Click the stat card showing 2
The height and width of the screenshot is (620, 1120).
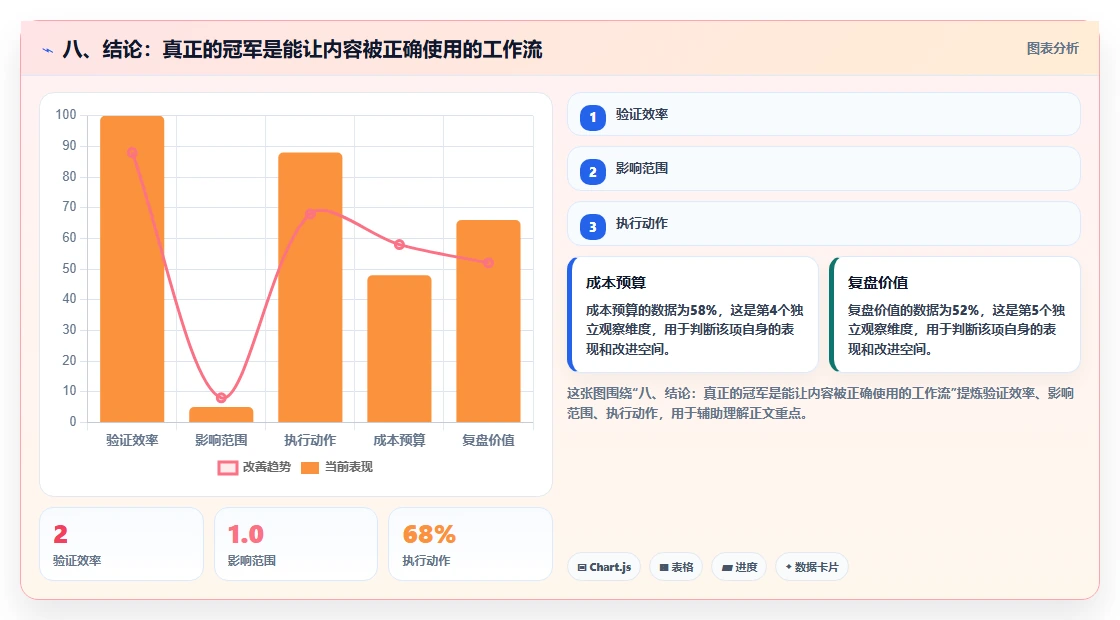(121, 544)
